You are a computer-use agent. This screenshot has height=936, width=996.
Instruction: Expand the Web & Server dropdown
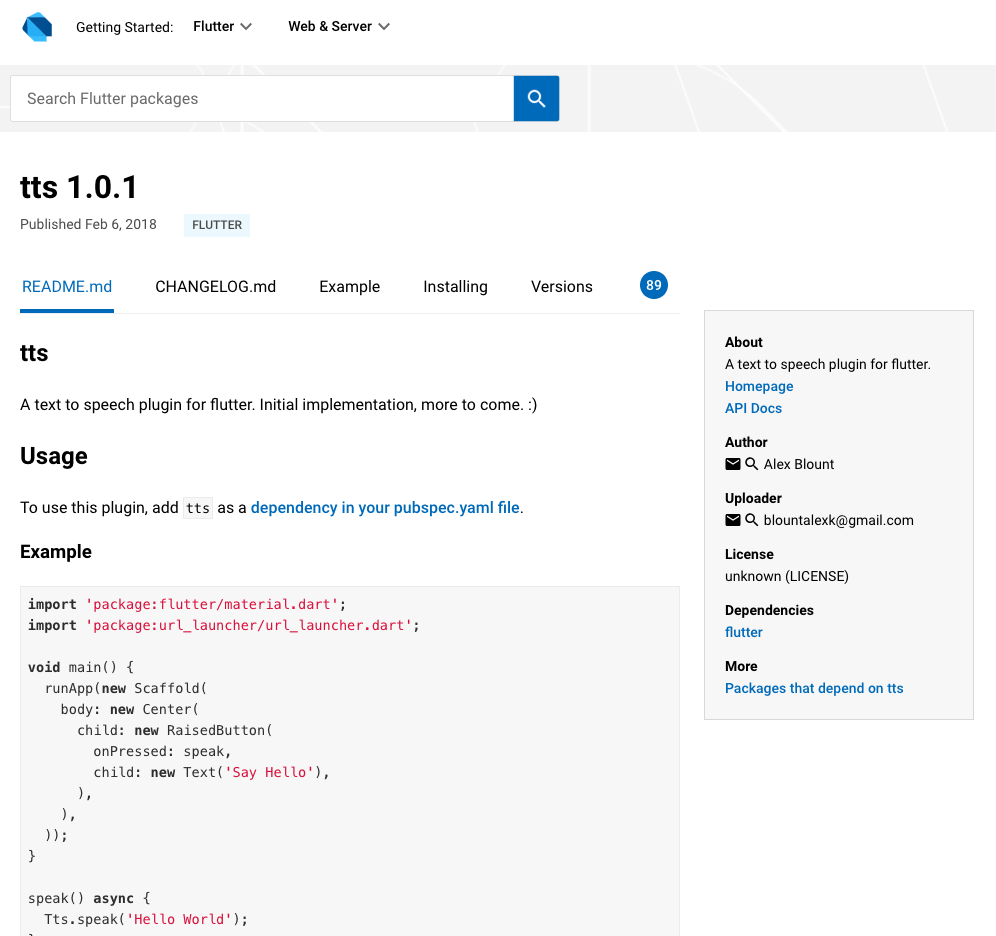339,27
